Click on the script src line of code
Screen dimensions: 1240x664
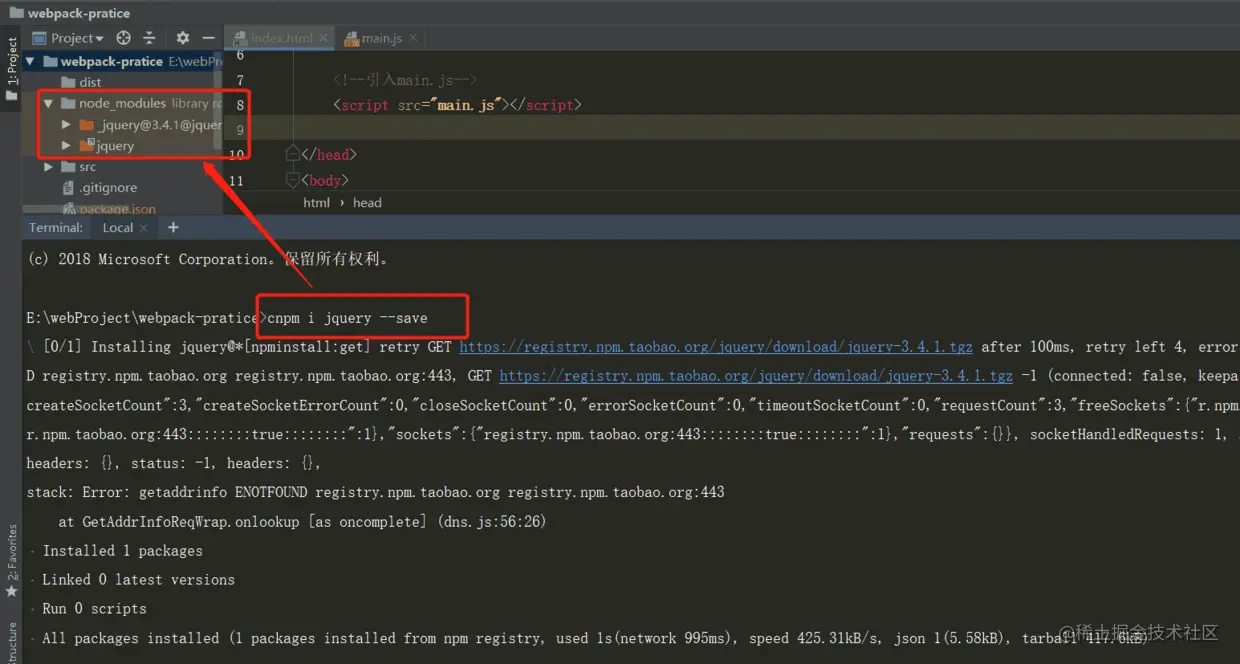[457, 105]
